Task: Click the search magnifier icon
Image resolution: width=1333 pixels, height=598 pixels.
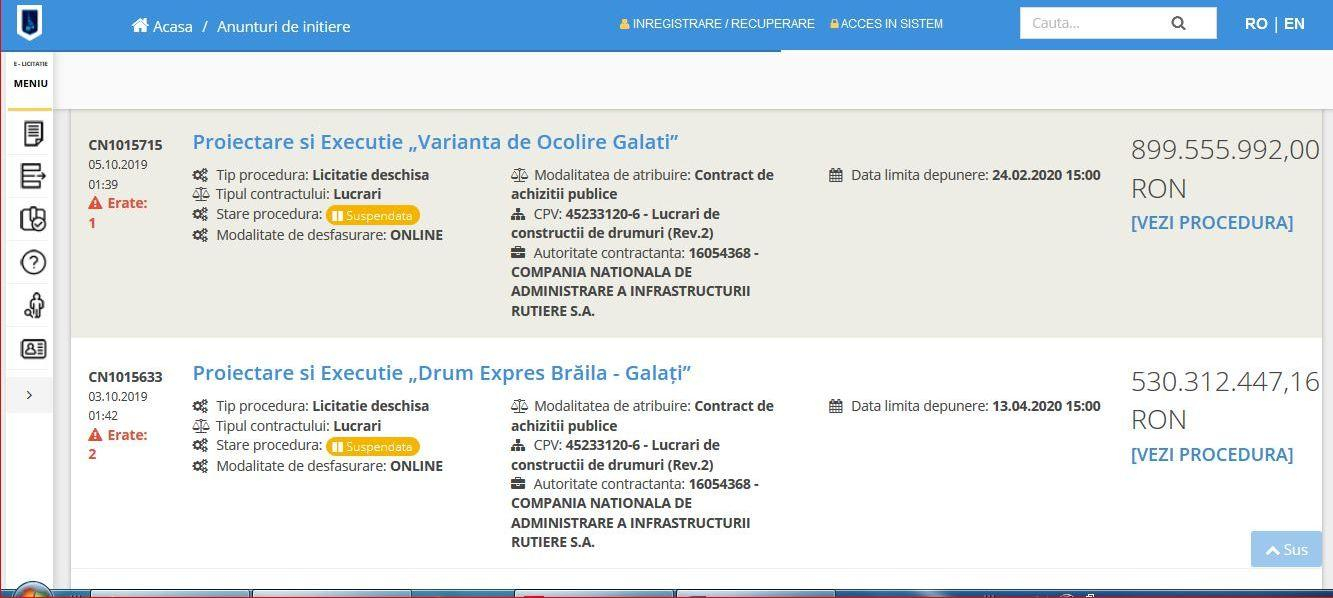Action: tap(1178, 22)
